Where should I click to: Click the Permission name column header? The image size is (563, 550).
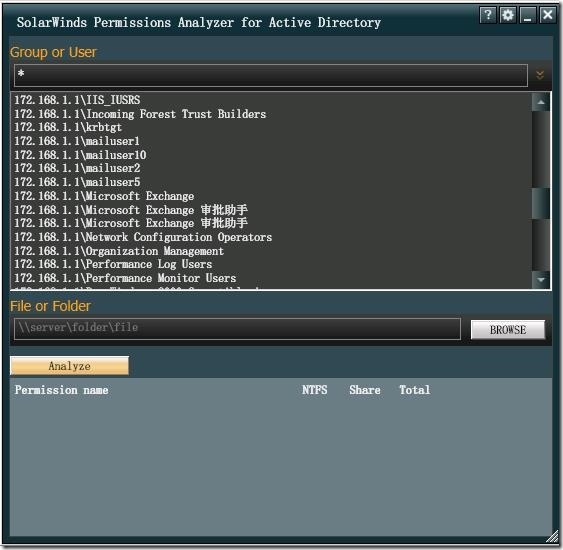tap(61, 390)
